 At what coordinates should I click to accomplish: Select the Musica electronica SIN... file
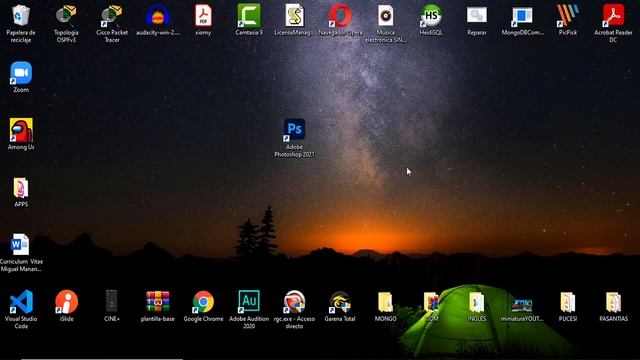click(386, 16)
